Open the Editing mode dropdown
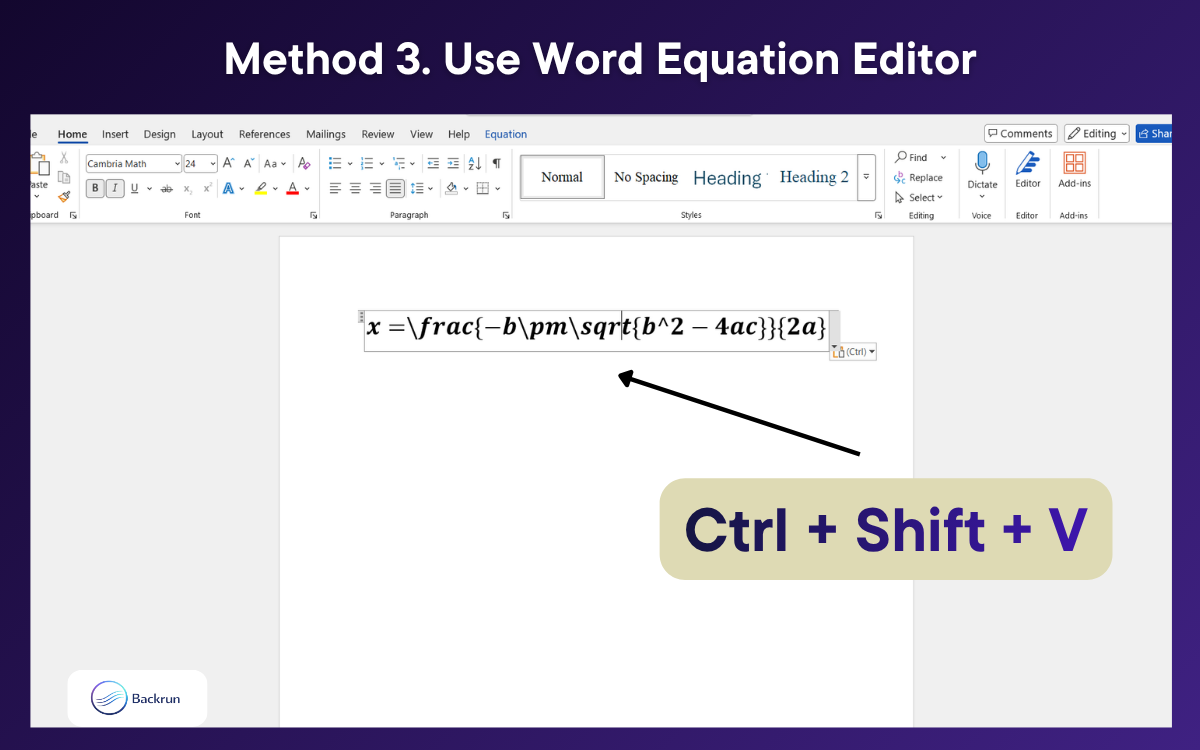The width and height of the screenshot is (1200, 750). (1097, 133)
